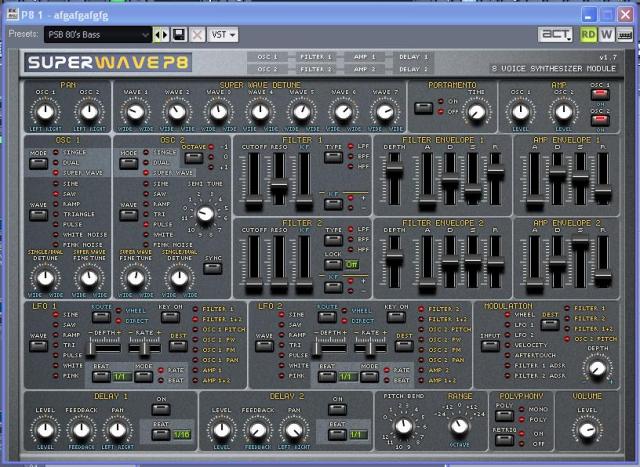Open the Presets dropdown PSB 80's Bass
640x467 pixels.
tap(98, 35)
